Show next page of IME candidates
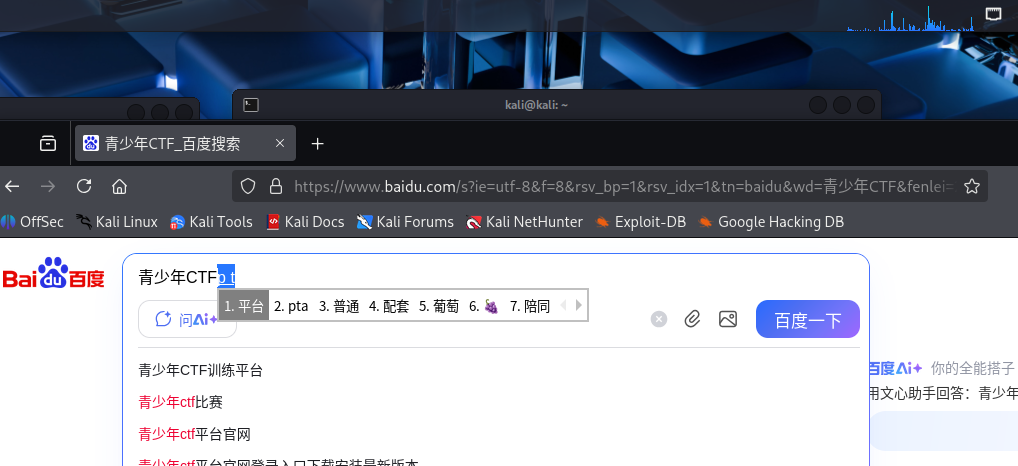Screen dimensions: 1018x466 [578, 306]
